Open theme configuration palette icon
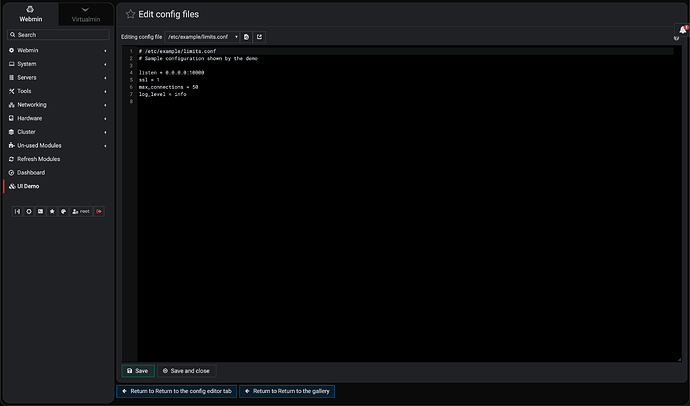Image resolution: width=690 pixels, height=406 pixels. (63, 212)
